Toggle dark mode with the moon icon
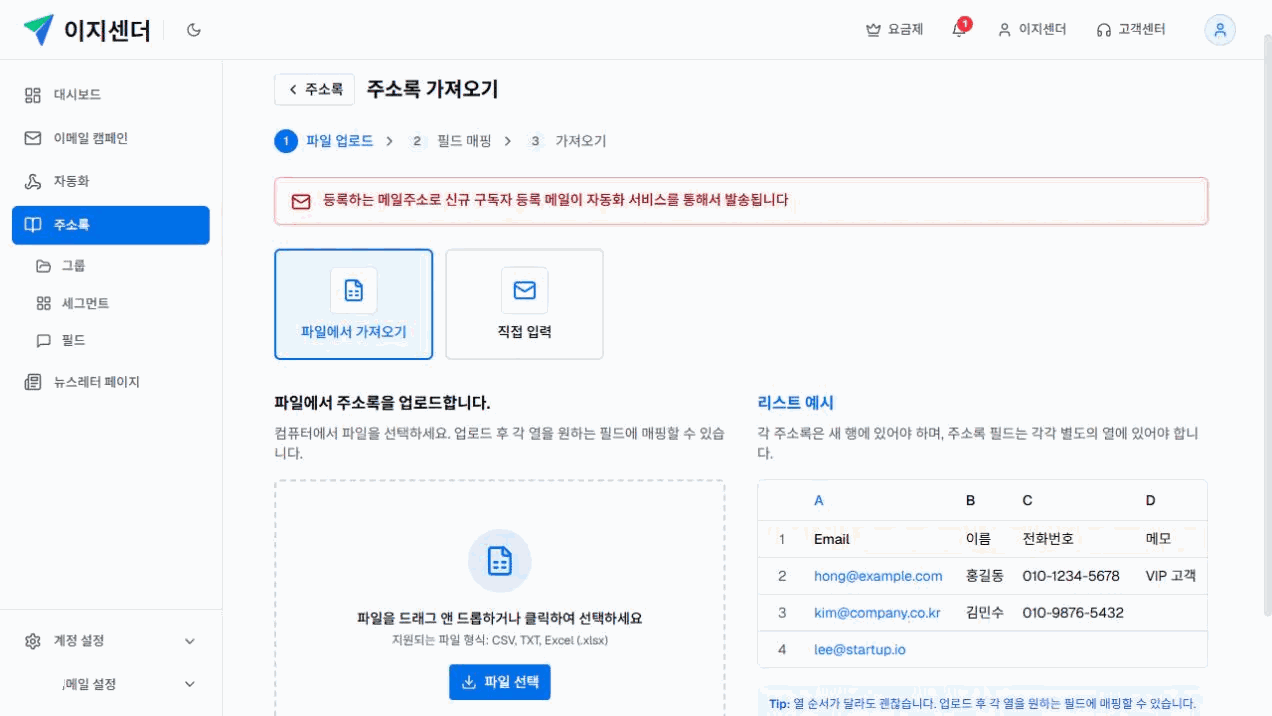 tap(194, 30)
